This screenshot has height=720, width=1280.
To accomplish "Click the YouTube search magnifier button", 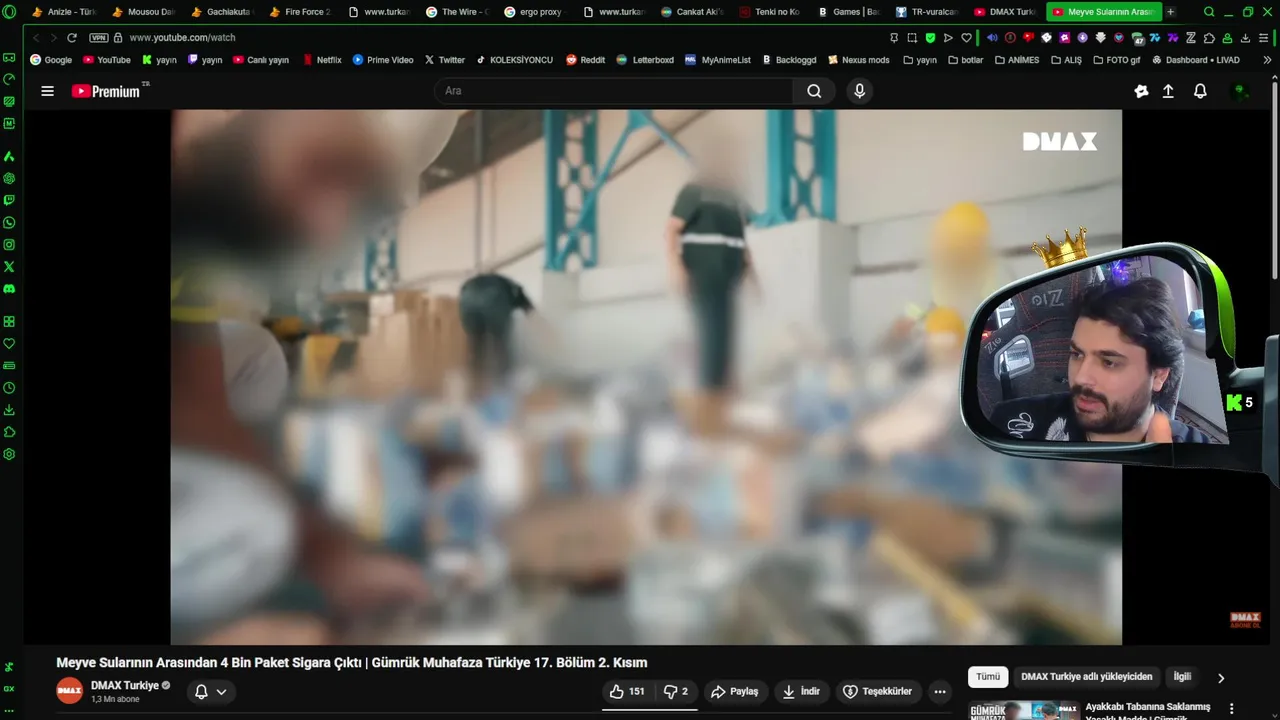I will click(x=814, y=91).
